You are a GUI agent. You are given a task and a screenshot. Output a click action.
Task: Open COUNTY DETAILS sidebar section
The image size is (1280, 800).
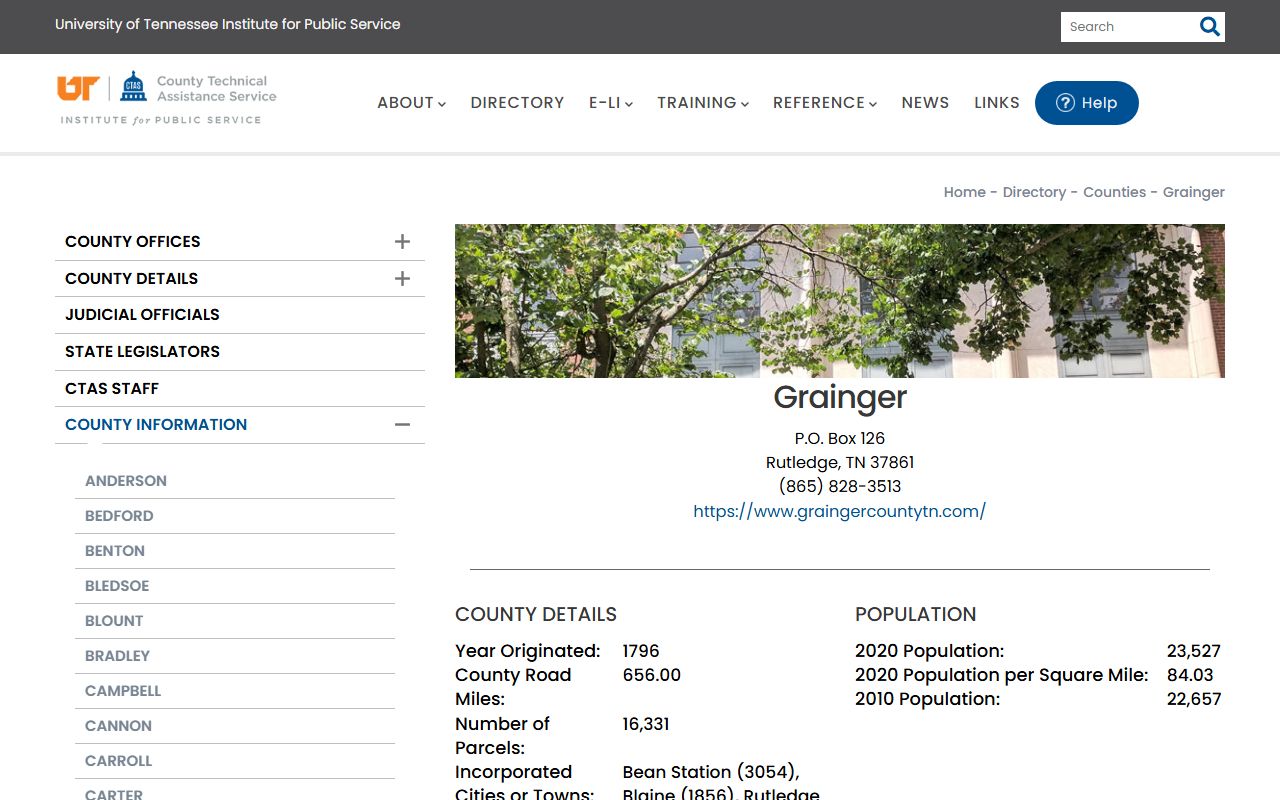pyautogui.click(x=132, y=278)
